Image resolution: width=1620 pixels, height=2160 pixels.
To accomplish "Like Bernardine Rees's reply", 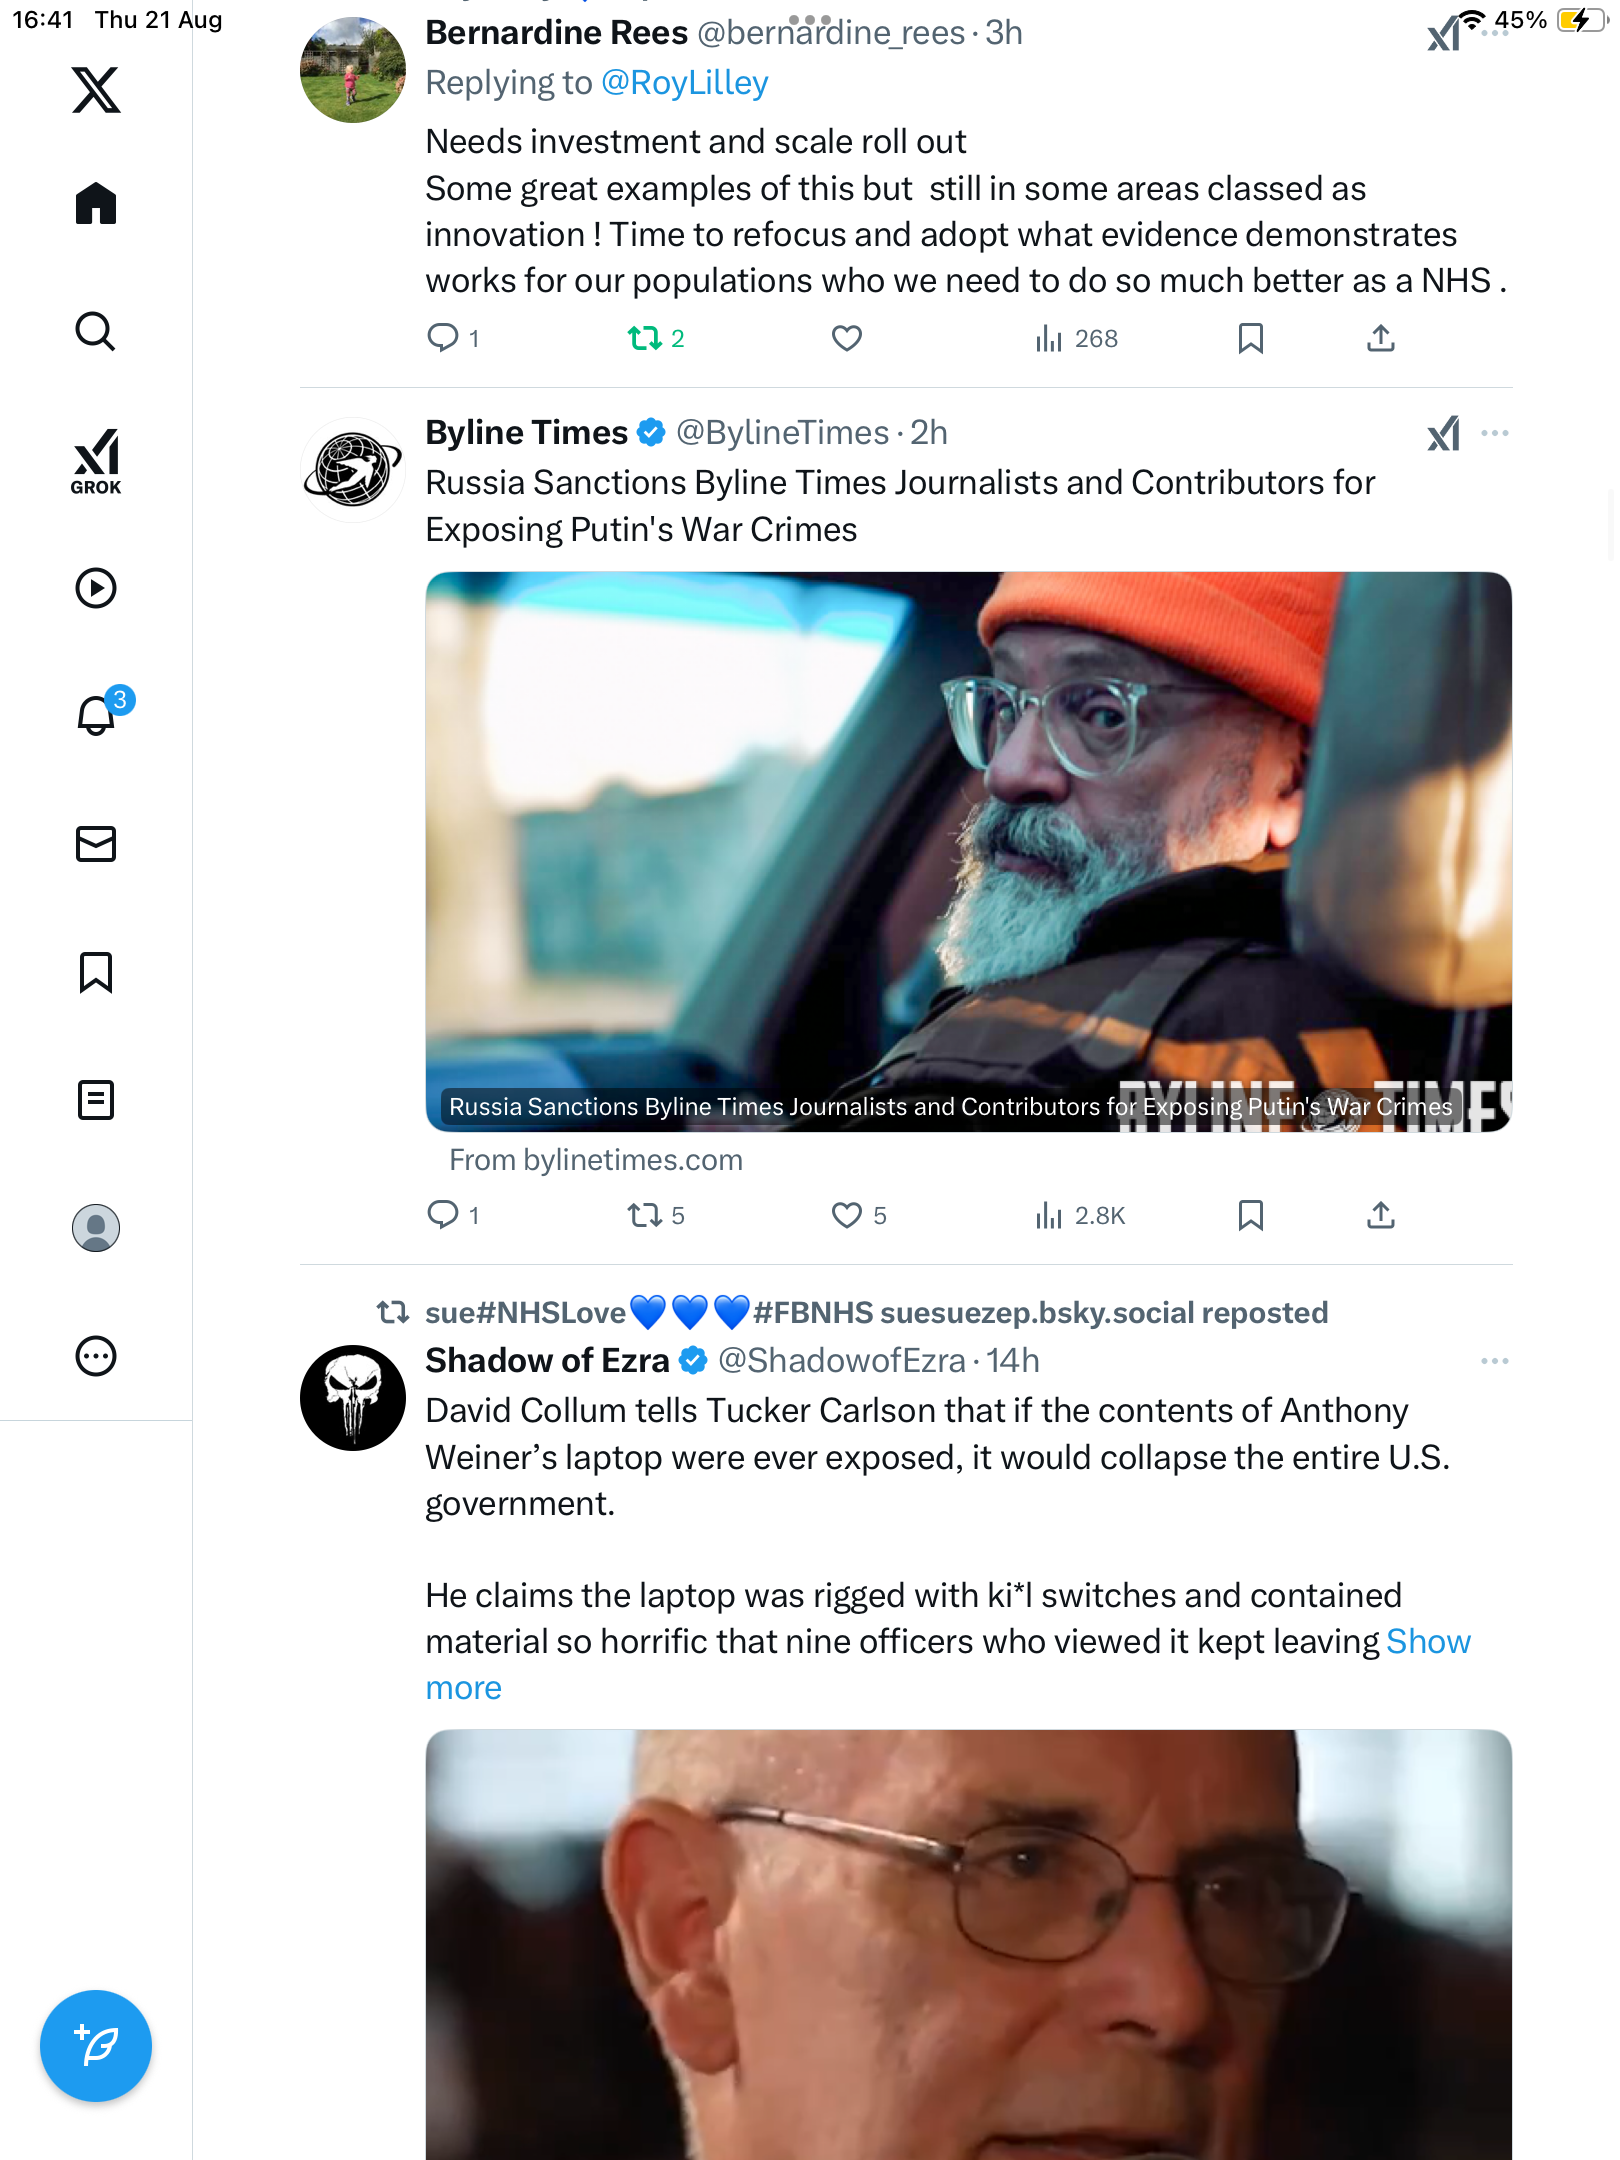I will pyautogui.click(x=847, y=339).
